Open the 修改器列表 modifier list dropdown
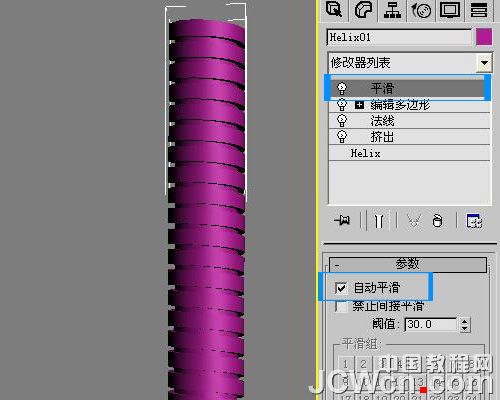Image resolution: width=500 pixels, height=400 pixels. (484, 62)
